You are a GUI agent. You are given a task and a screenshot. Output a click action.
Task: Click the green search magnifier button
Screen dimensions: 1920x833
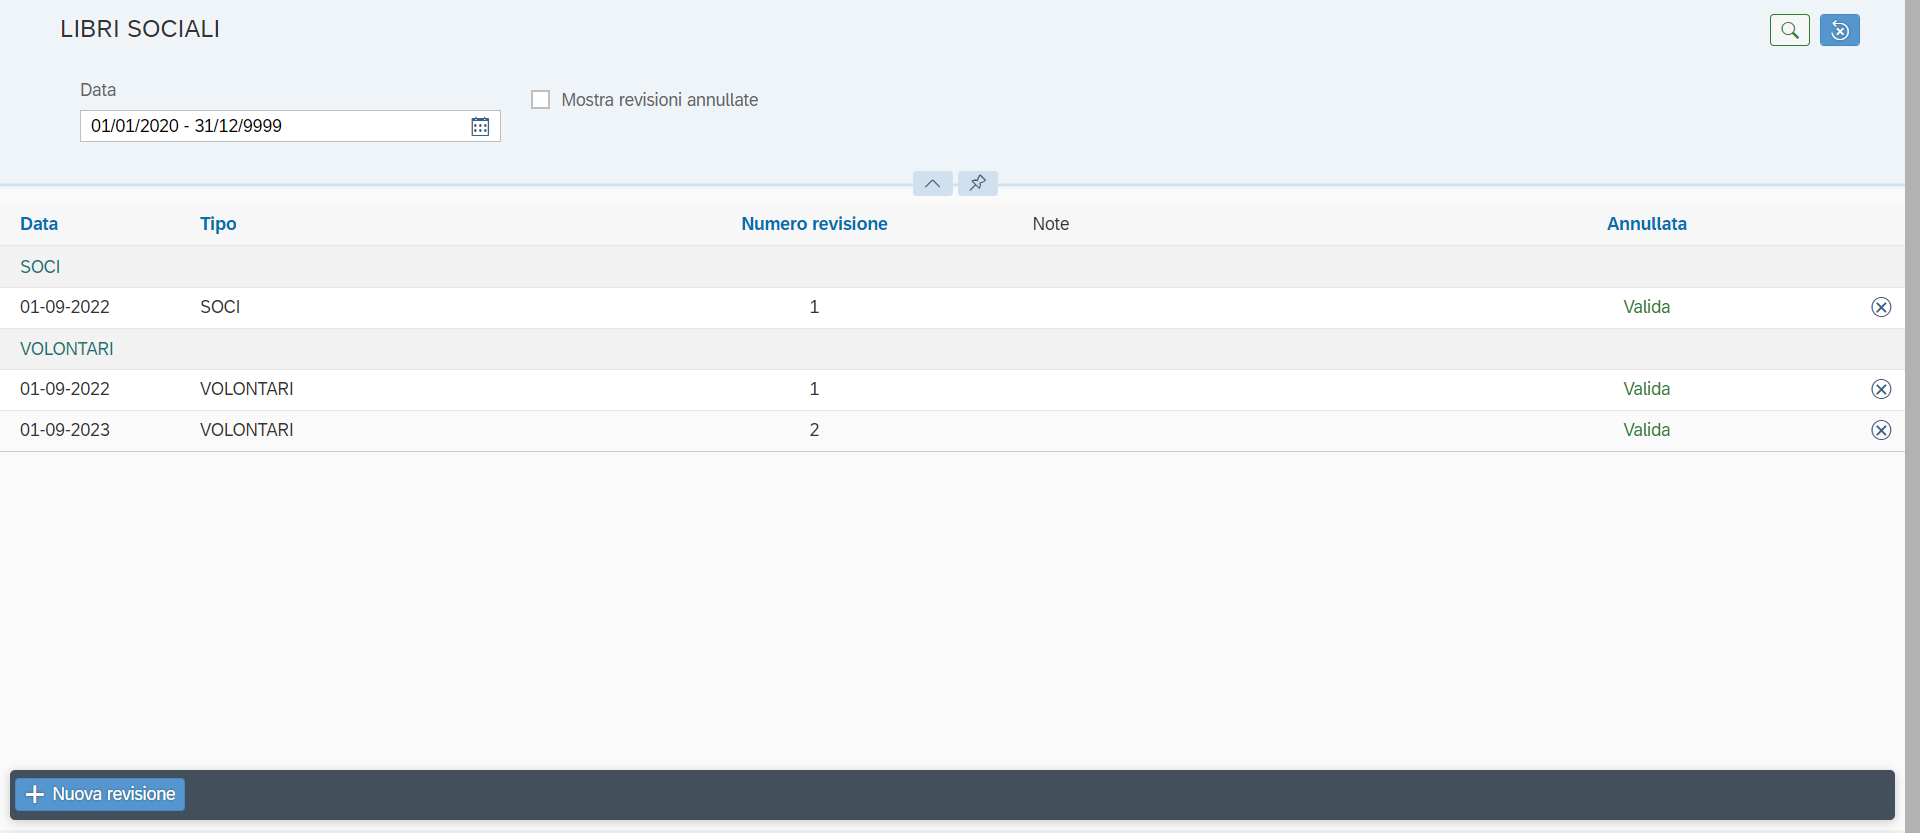click(1789, 30)
